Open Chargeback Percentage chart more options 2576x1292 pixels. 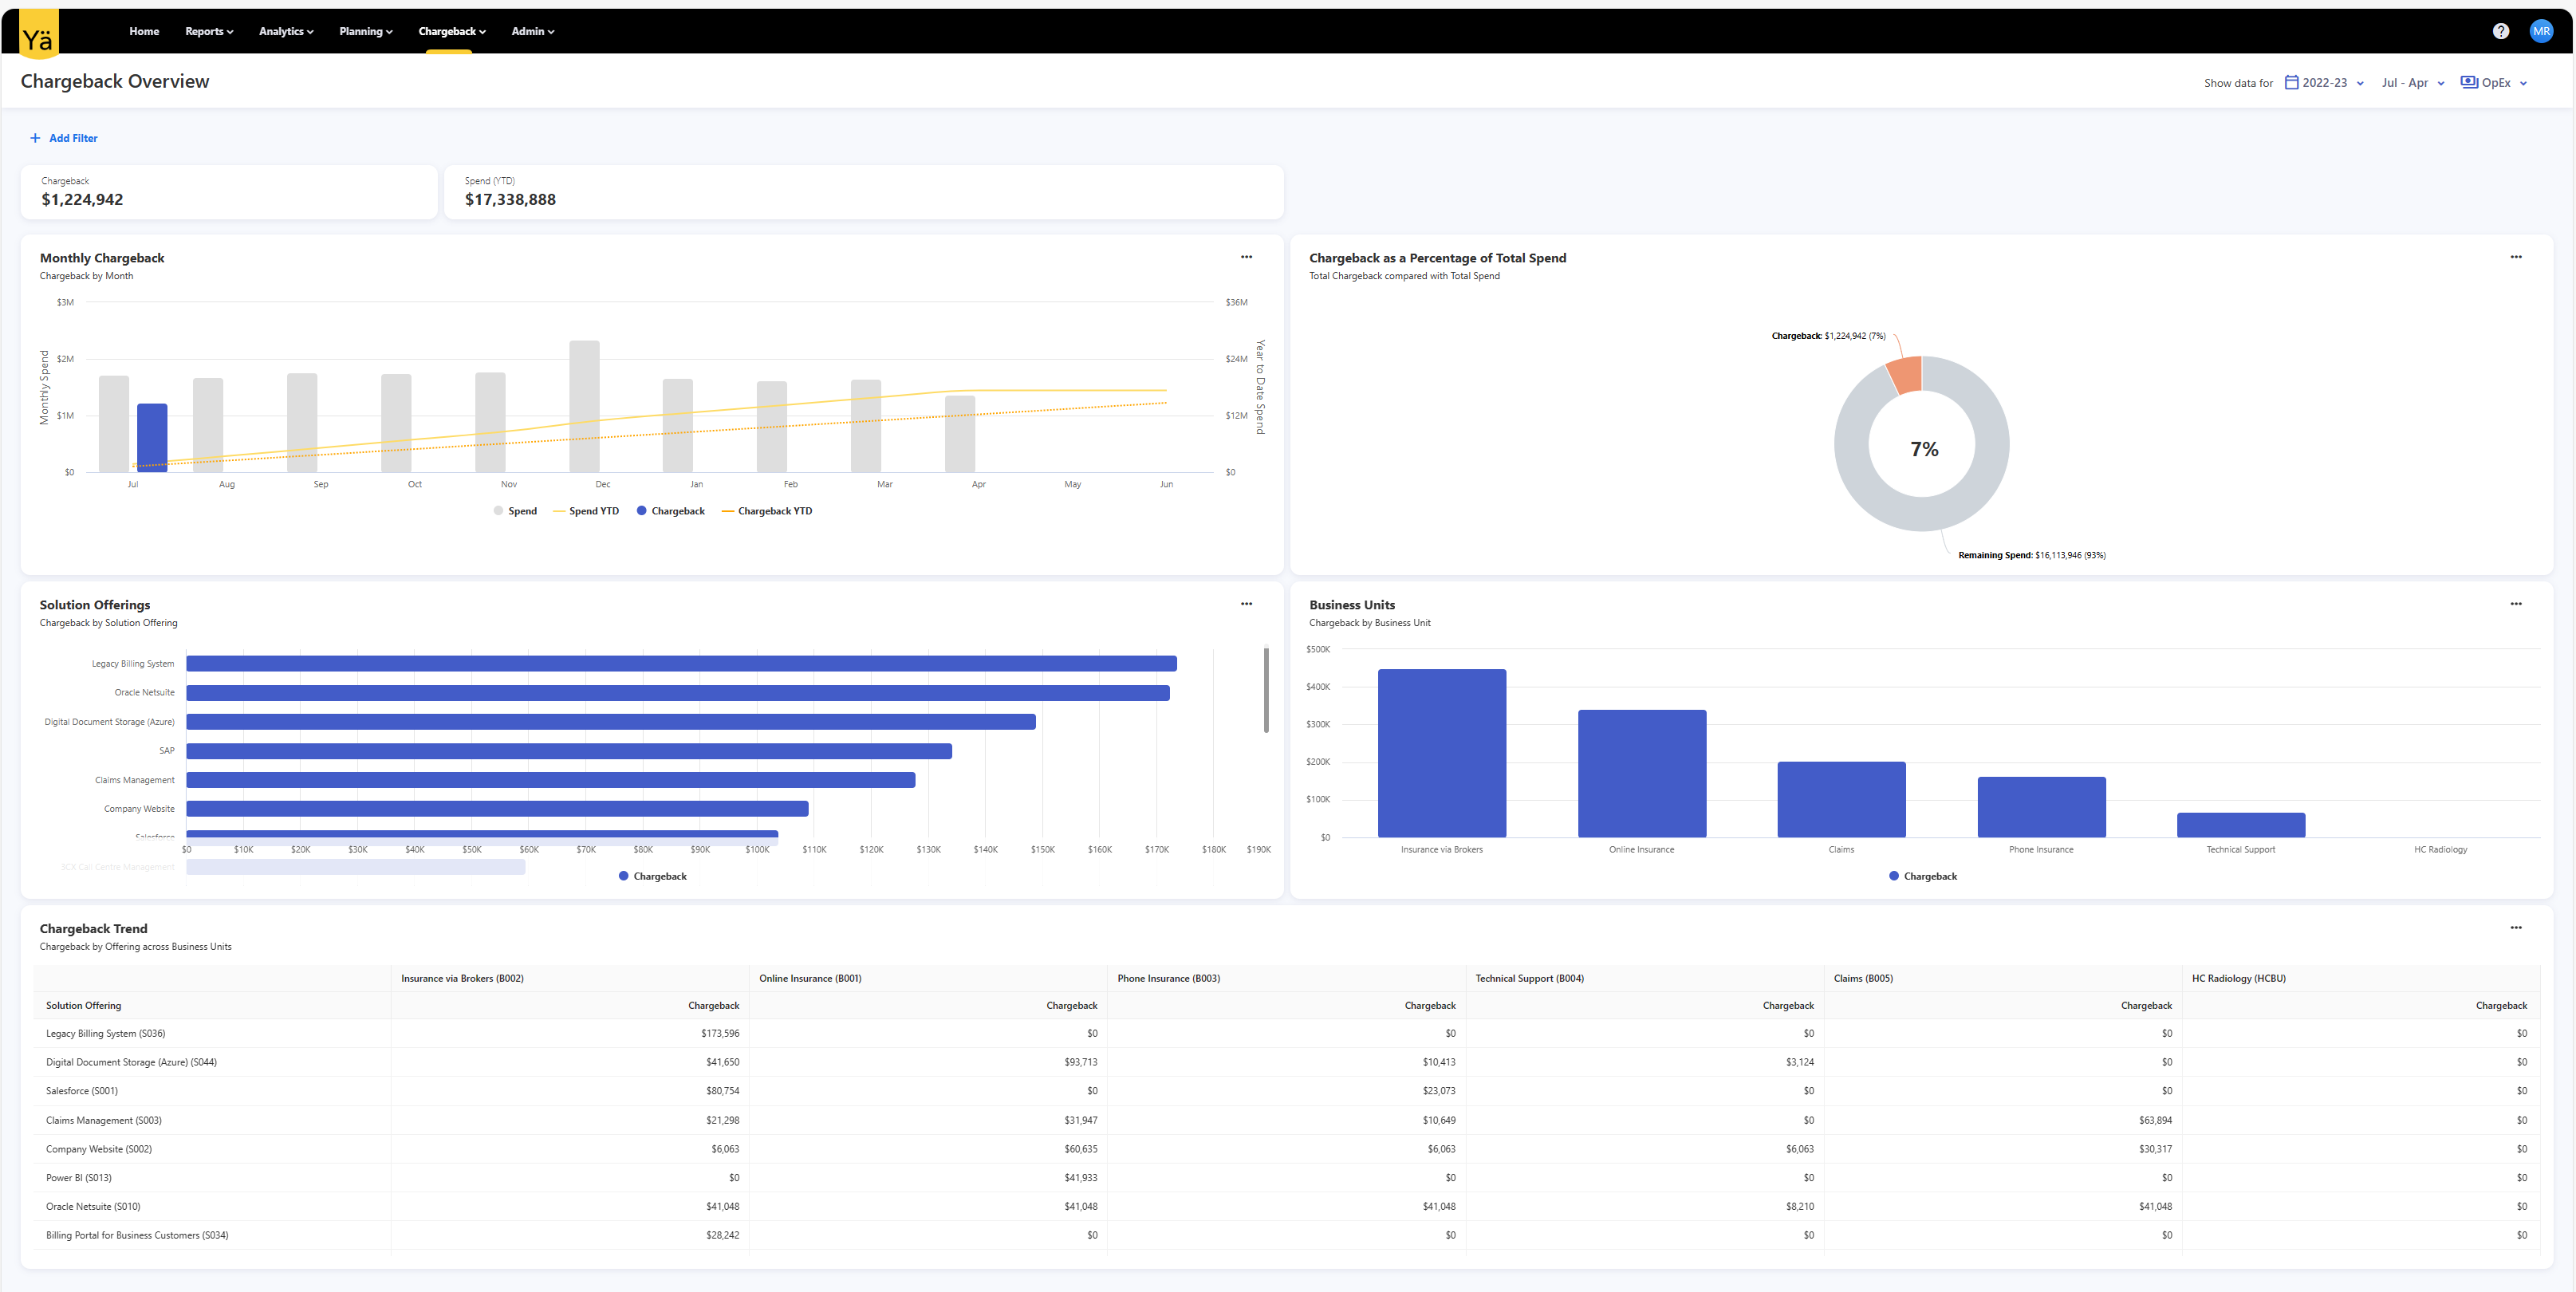click(x=2515, y=257)
